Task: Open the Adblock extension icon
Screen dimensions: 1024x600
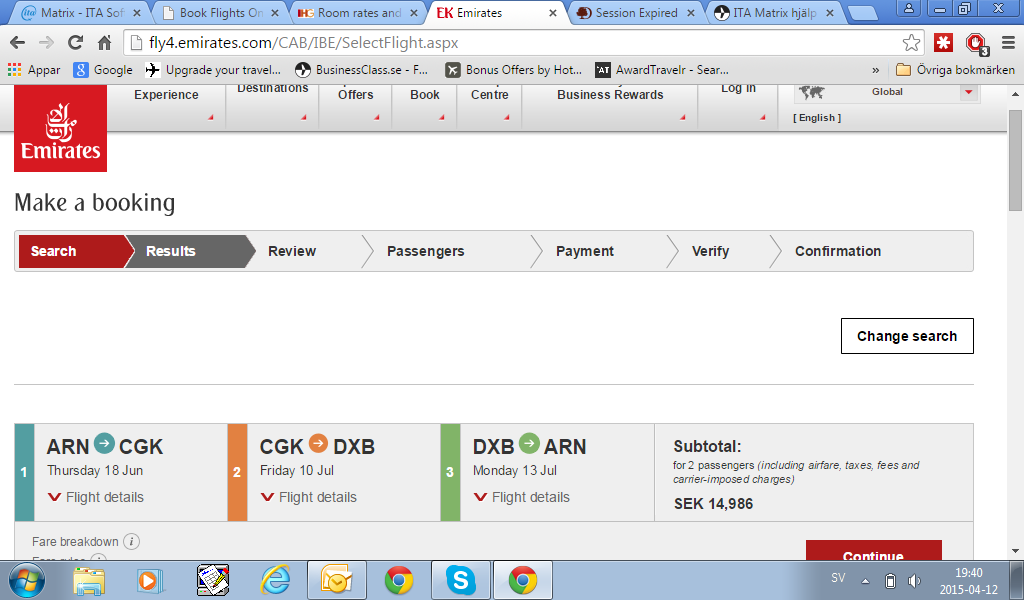Action: pos(975,43)
